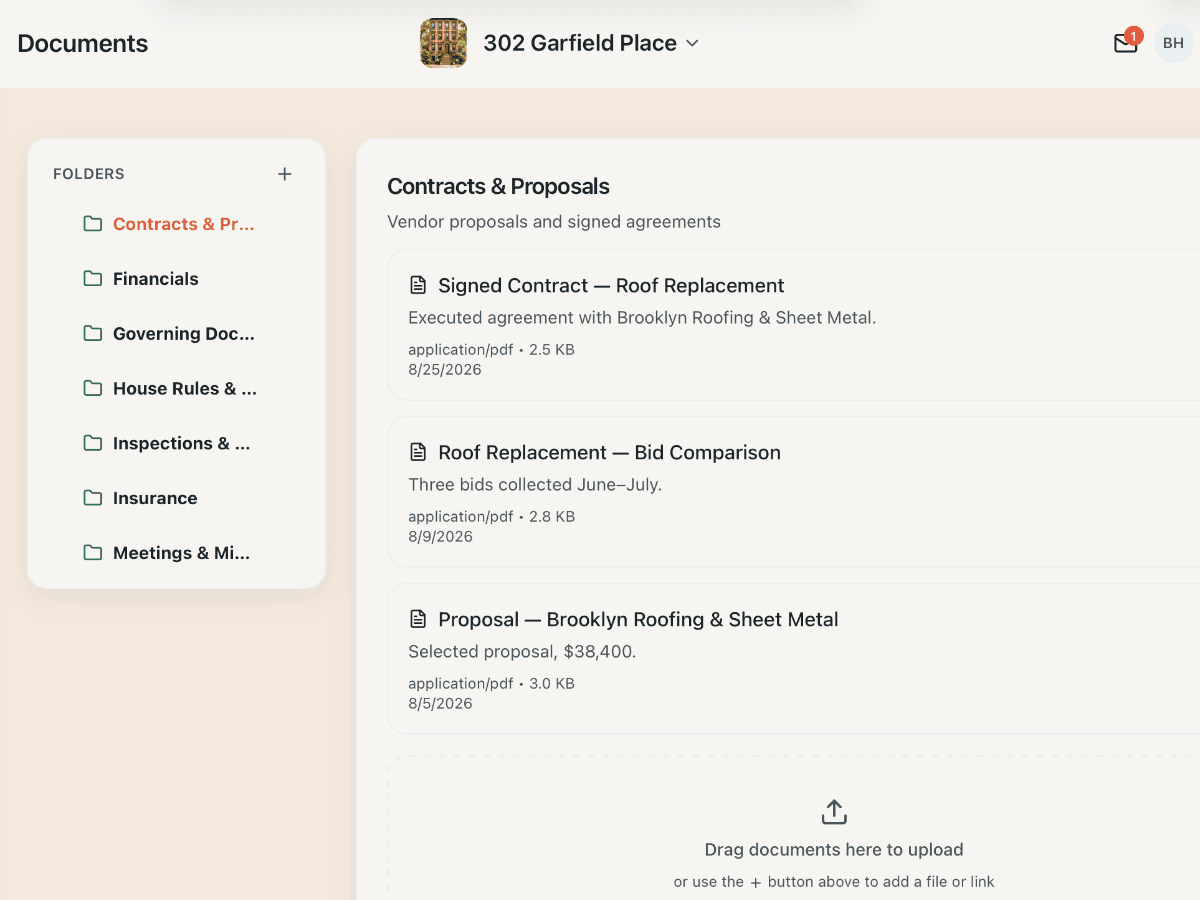The width and height of the screenshot is (1200, 900).
Task: Click the Bid Comparison document file icon
Action: (418, 453)
